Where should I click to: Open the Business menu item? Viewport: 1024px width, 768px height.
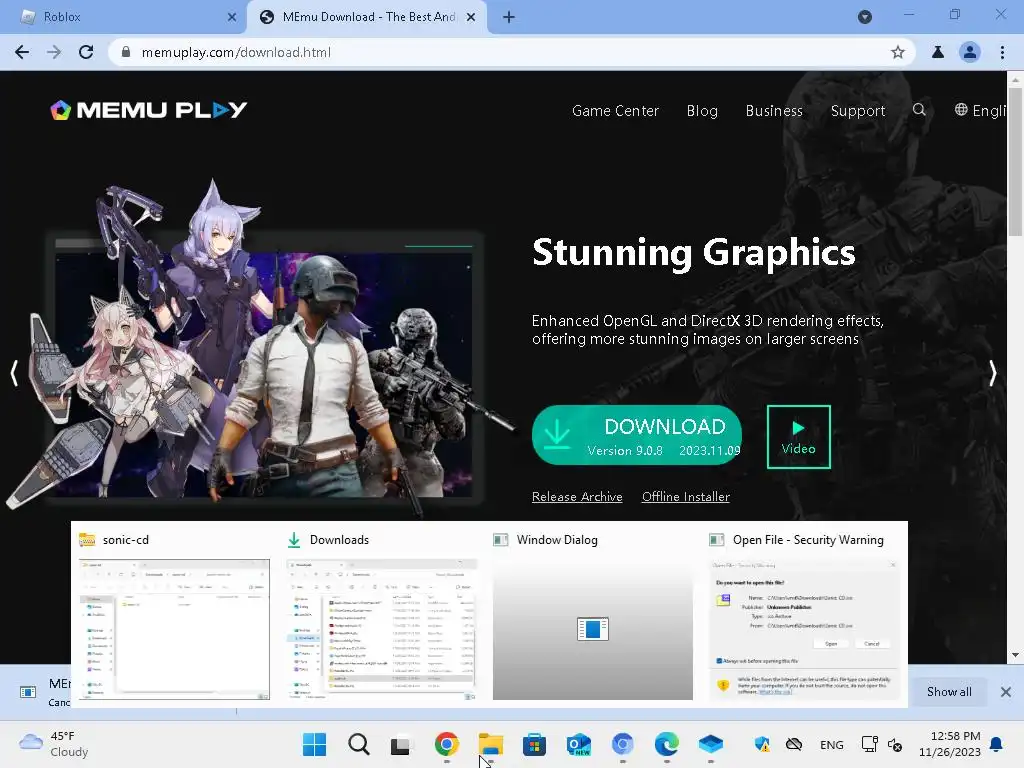click(x=774, y=111)
